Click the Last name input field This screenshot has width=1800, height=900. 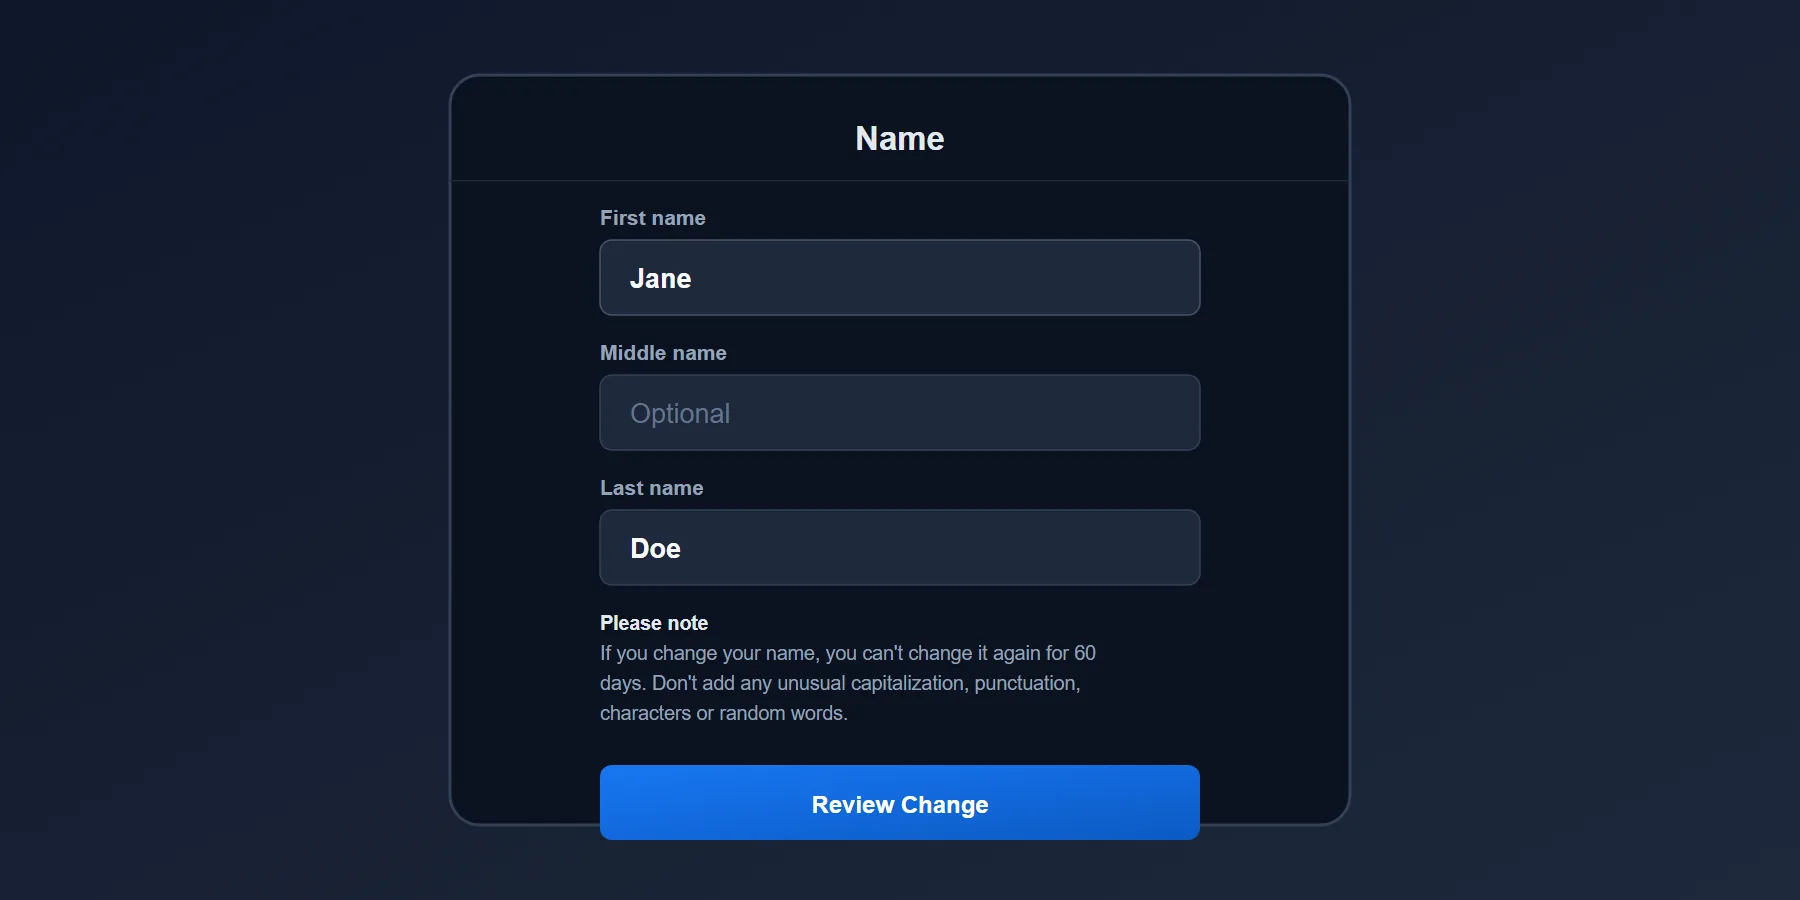(x=898, y=547)
